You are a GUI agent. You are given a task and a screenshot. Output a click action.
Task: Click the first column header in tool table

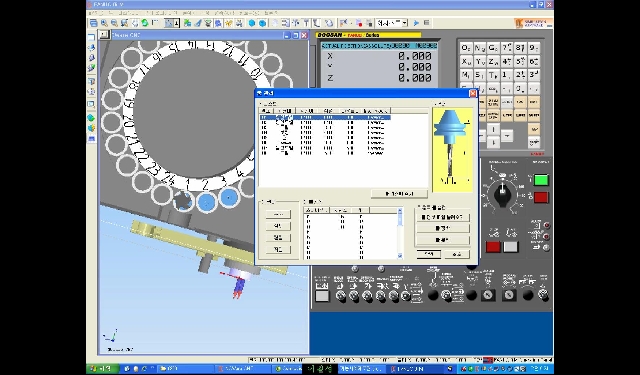coord(266,111)
